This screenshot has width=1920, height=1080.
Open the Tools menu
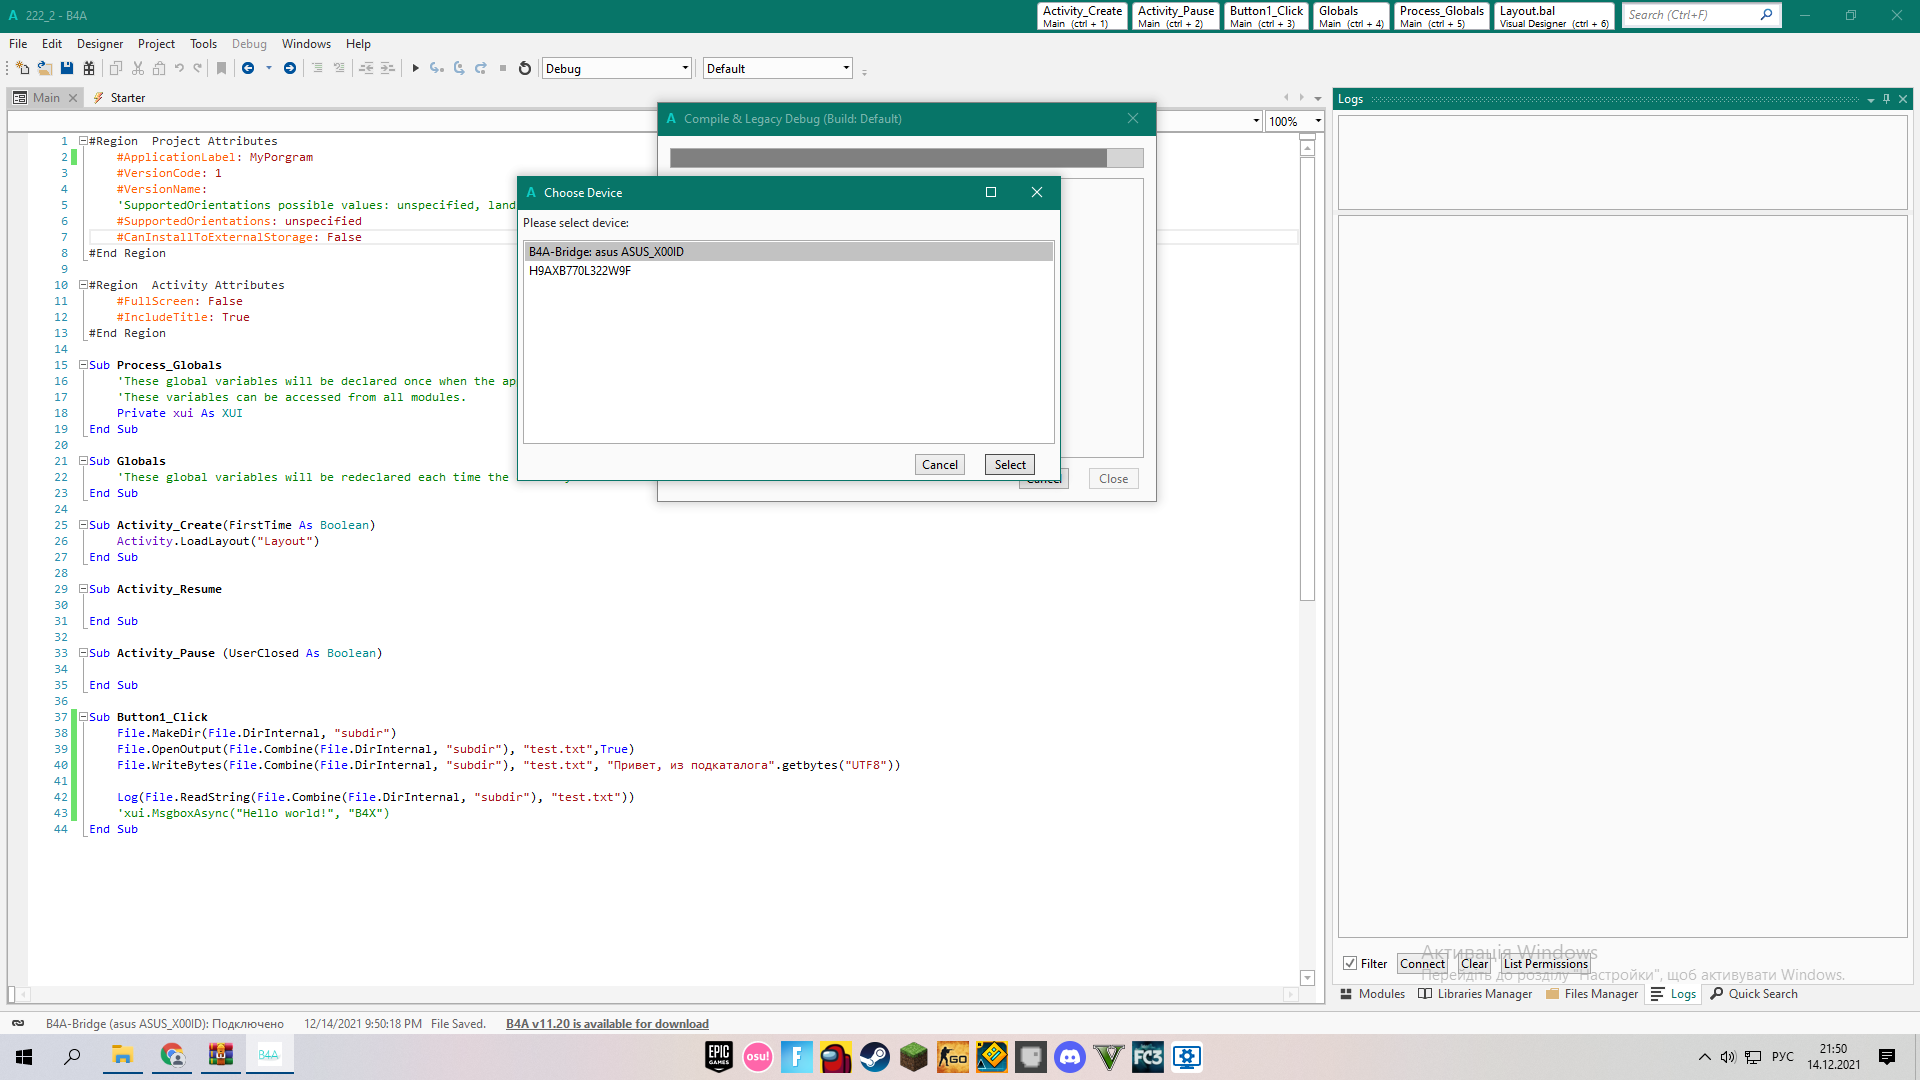click(x=203, y=43)
